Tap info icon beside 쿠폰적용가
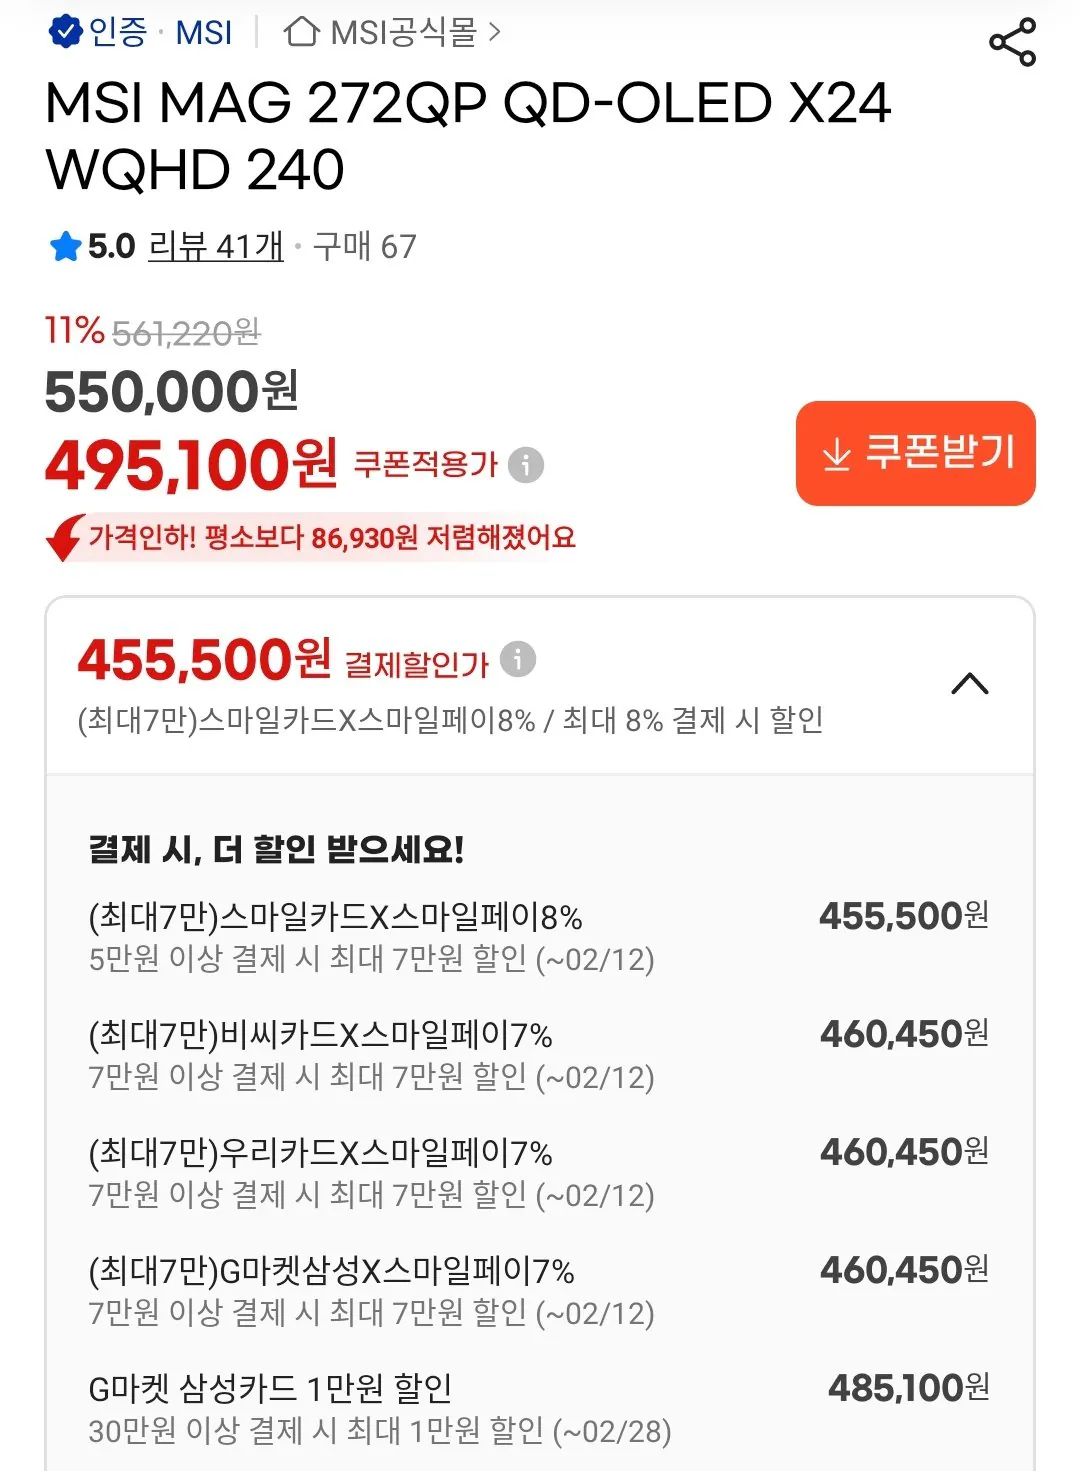Screen dimensions: 1080x1471 pyautogui.click(x=526, y=465)
